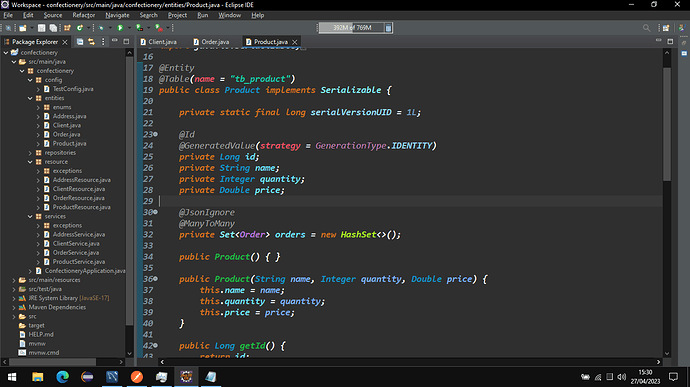Toggle the fold marker at line 36

155,279
